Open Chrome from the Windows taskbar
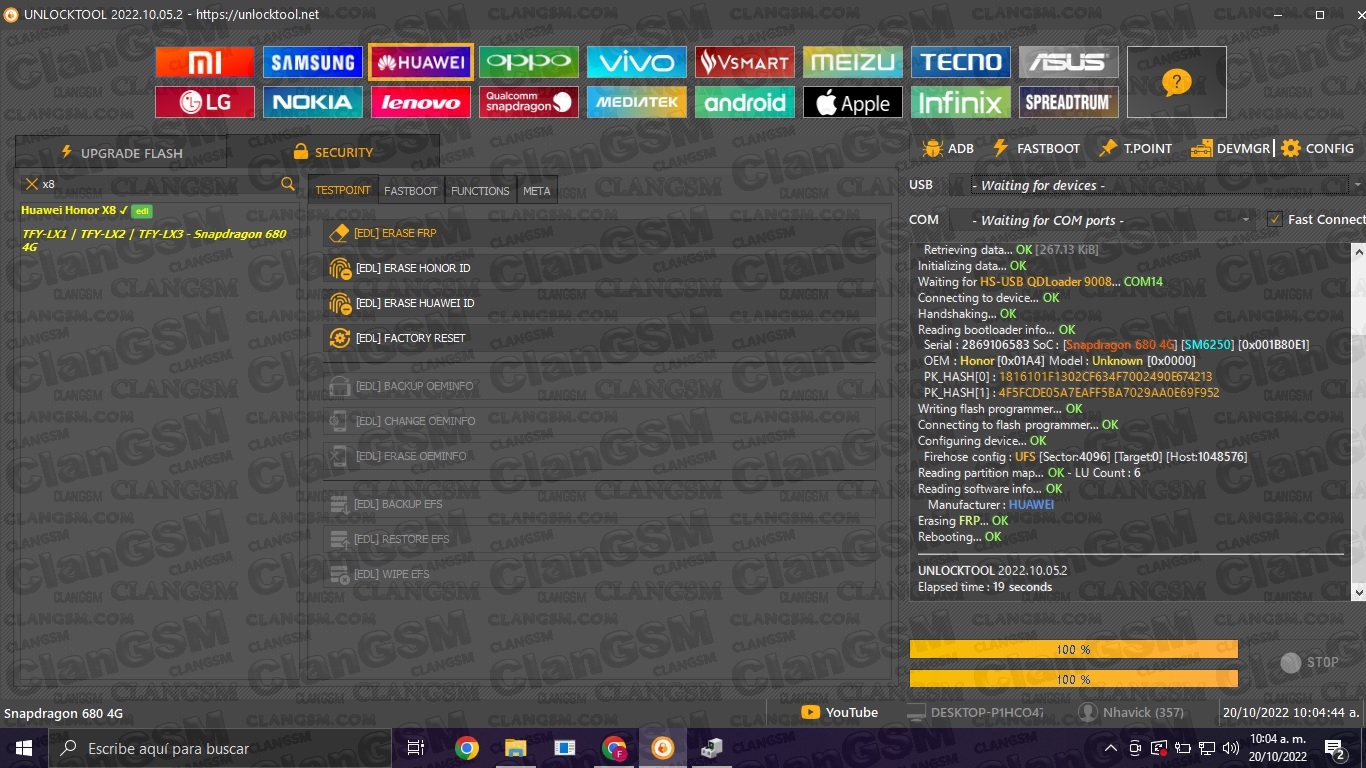The width and height of the screenshot is (1366, 768). (466, 748)
